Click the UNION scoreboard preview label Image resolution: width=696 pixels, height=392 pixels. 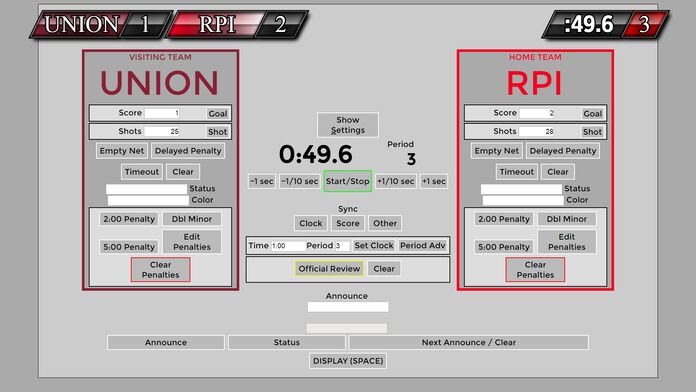coord(82,24)
